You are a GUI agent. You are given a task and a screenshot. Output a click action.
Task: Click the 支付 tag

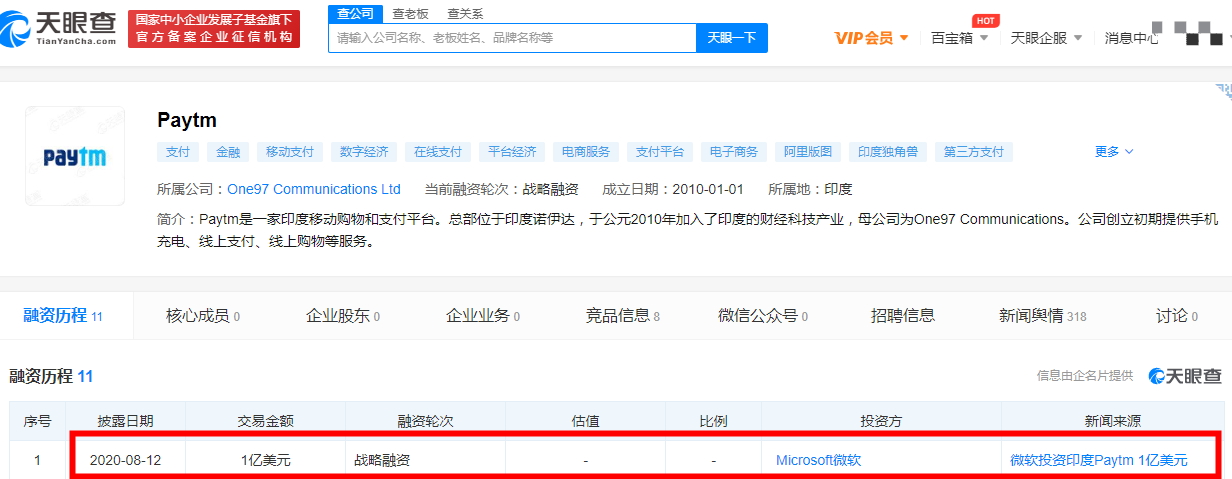coord(178,152)
